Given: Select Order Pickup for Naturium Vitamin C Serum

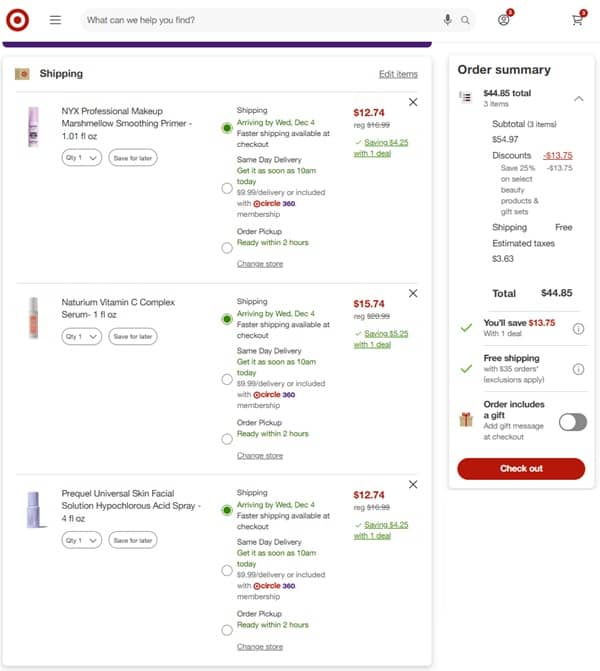Looking at the screenshot, I should 227,438.
